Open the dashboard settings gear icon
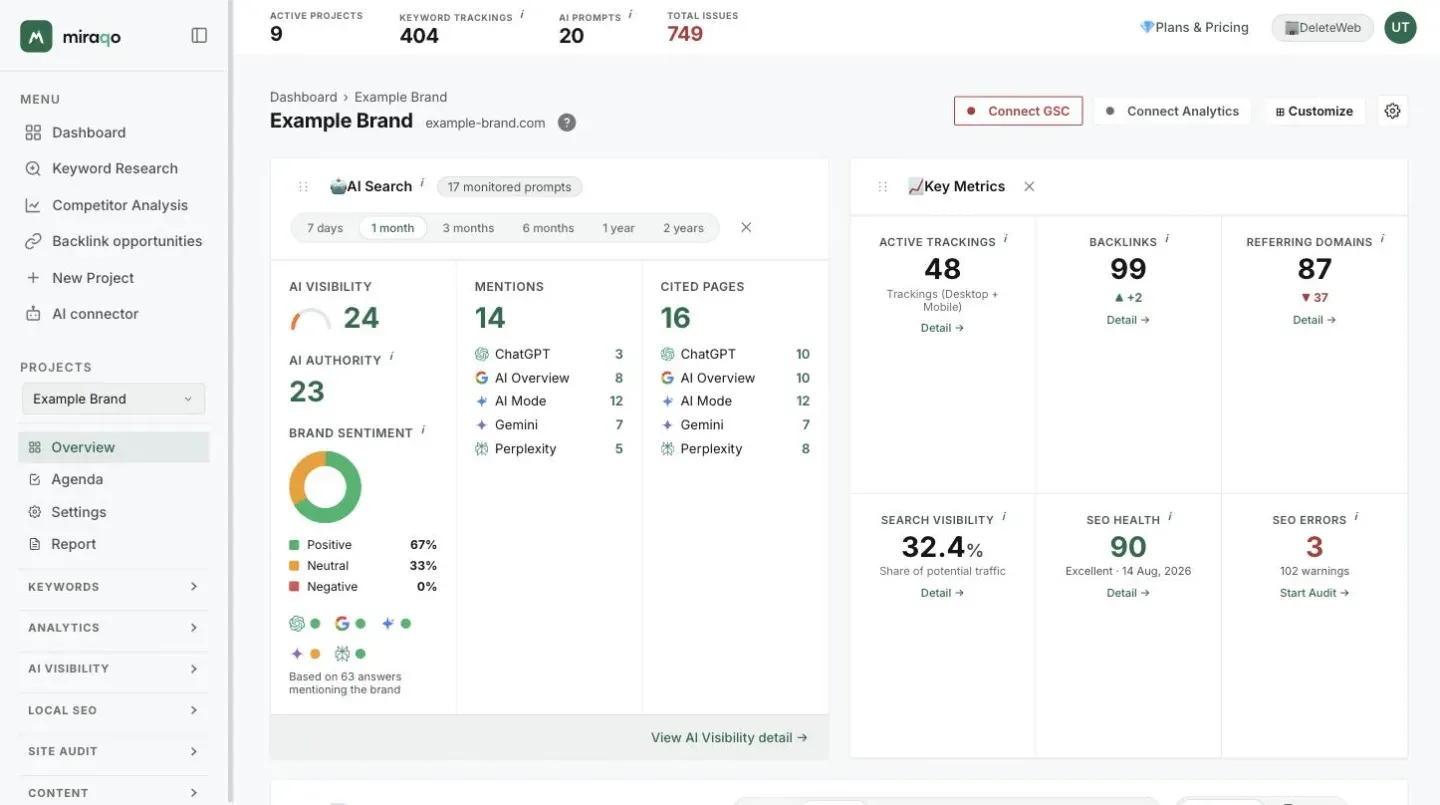 [1392, 111]
